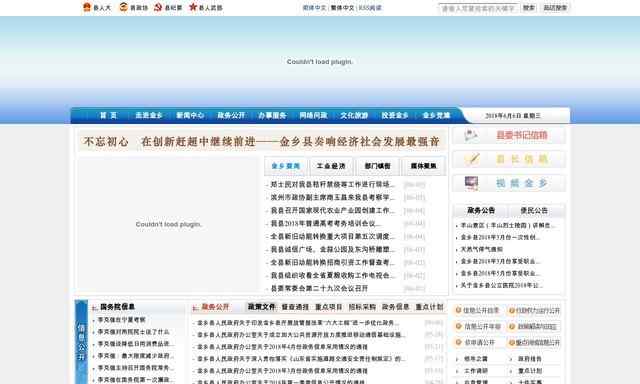
Task: Open the 工作调研 link
Action: (476, 371)
